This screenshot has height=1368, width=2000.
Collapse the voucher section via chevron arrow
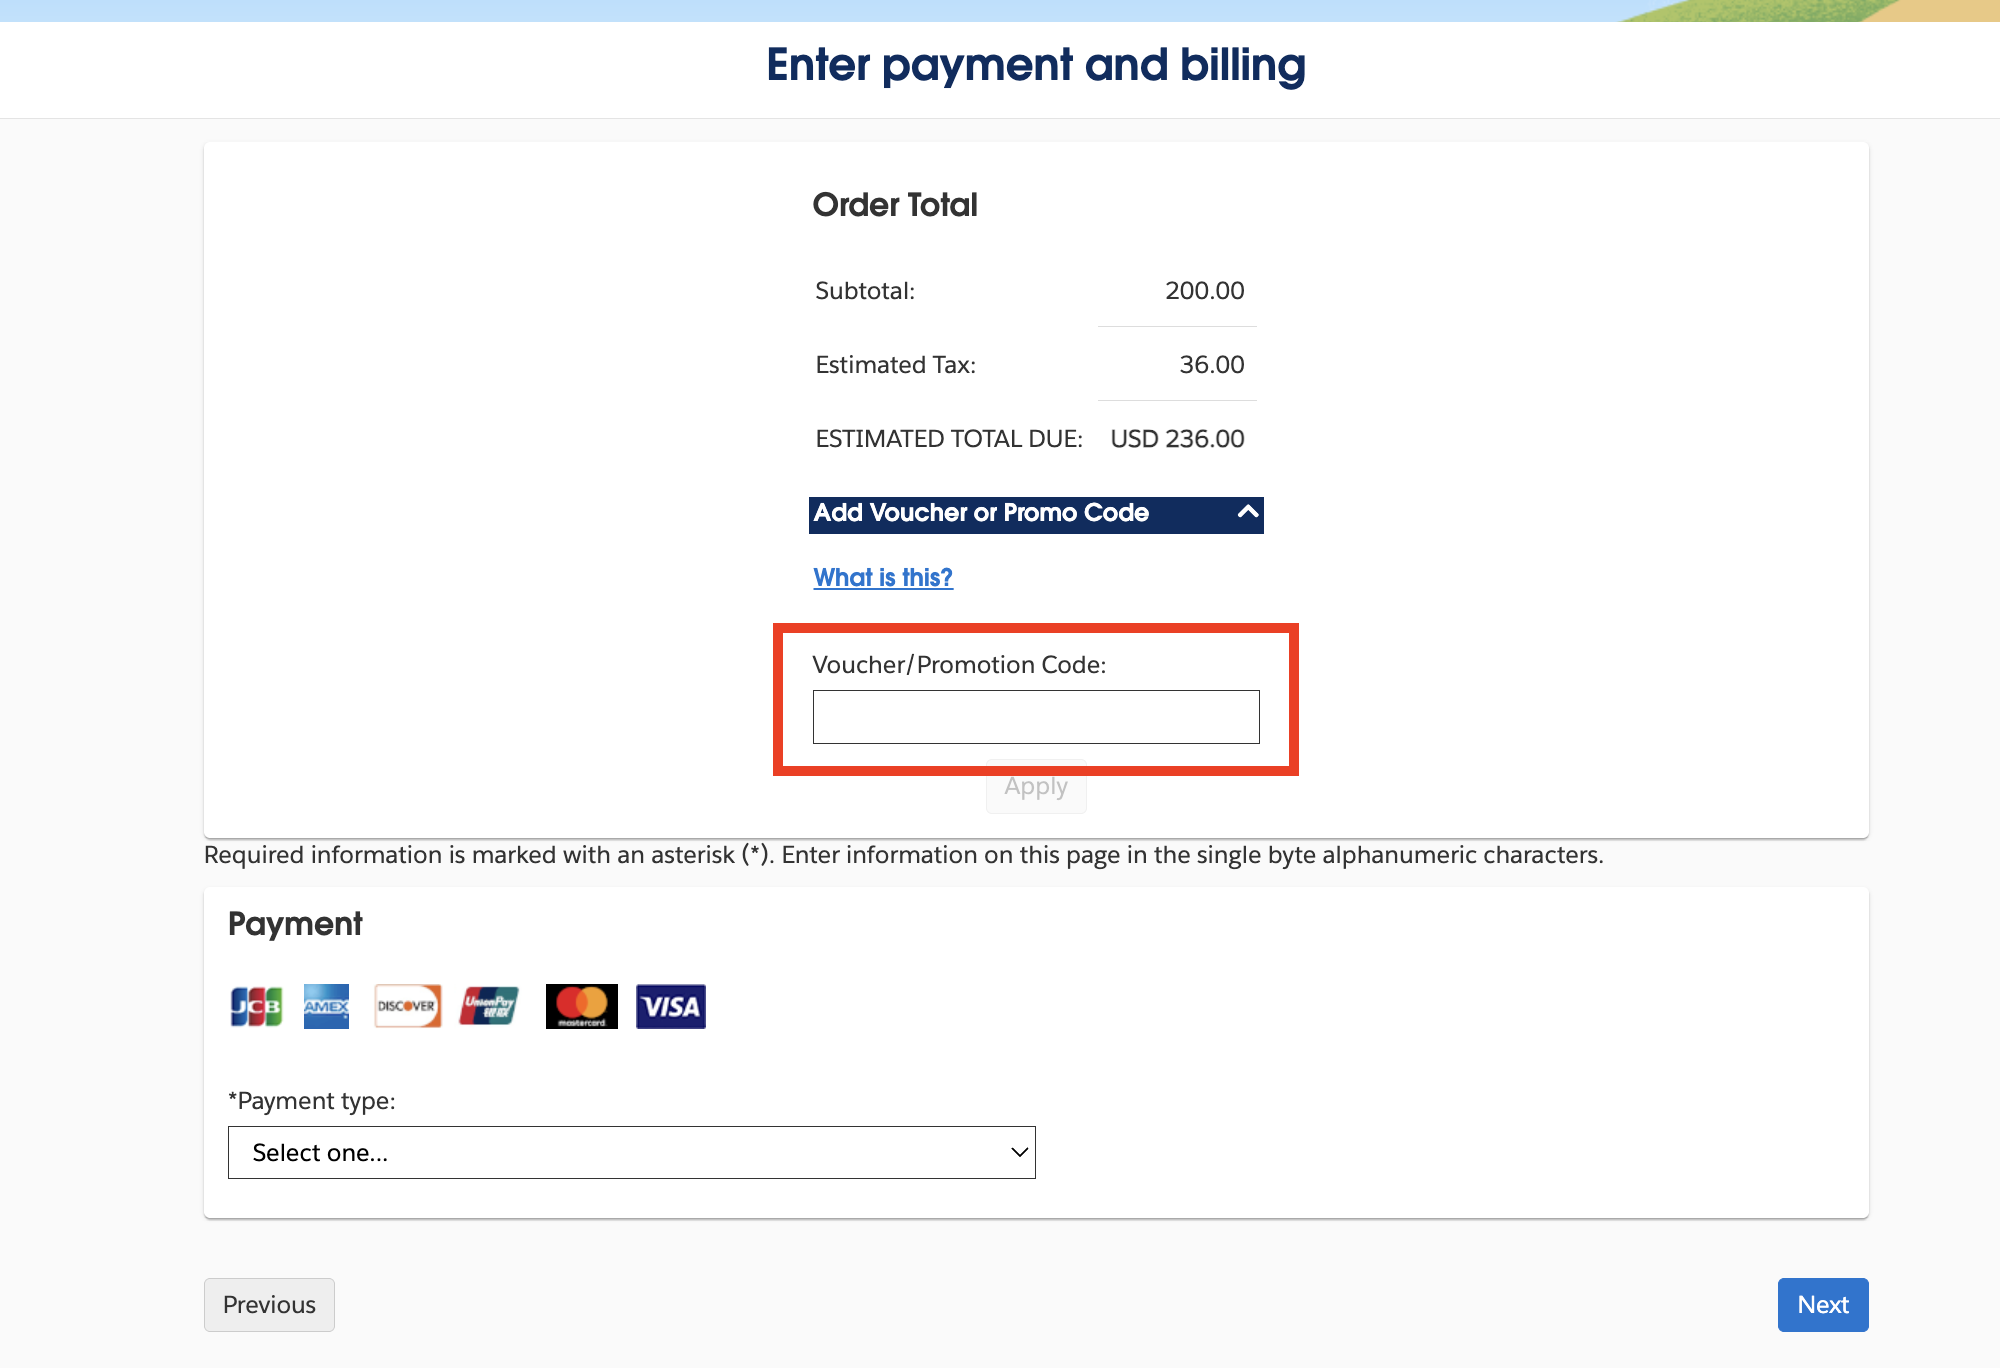pyautogui.click(x=1247, y=512)
